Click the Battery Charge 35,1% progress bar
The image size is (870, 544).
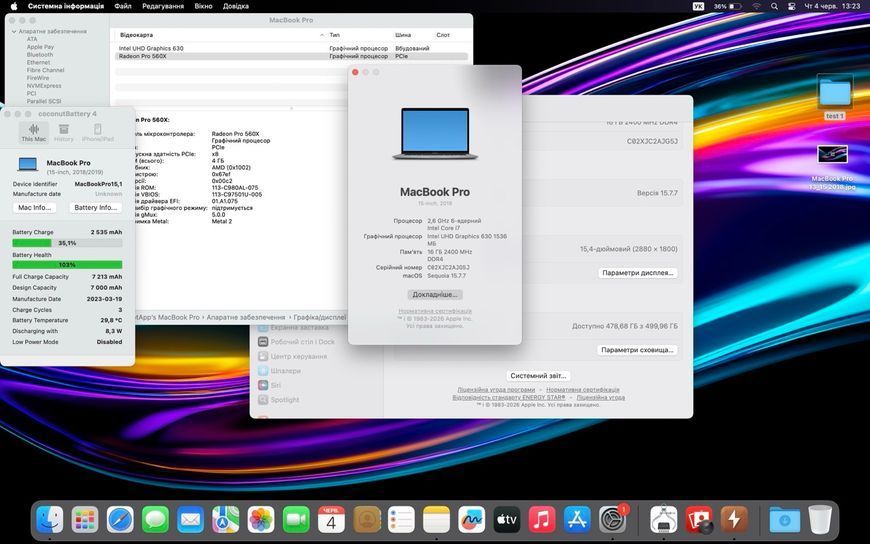[67, 243]
